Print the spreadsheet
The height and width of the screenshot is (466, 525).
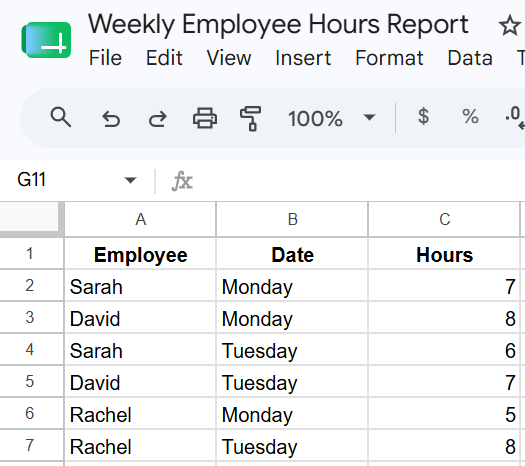[205, 118]
